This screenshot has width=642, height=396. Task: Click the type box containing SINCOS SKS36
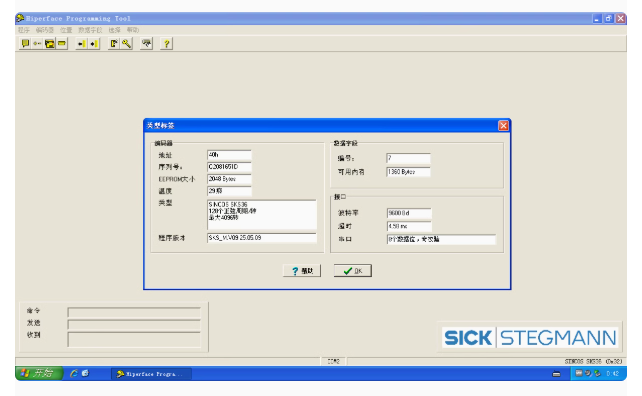262,215
